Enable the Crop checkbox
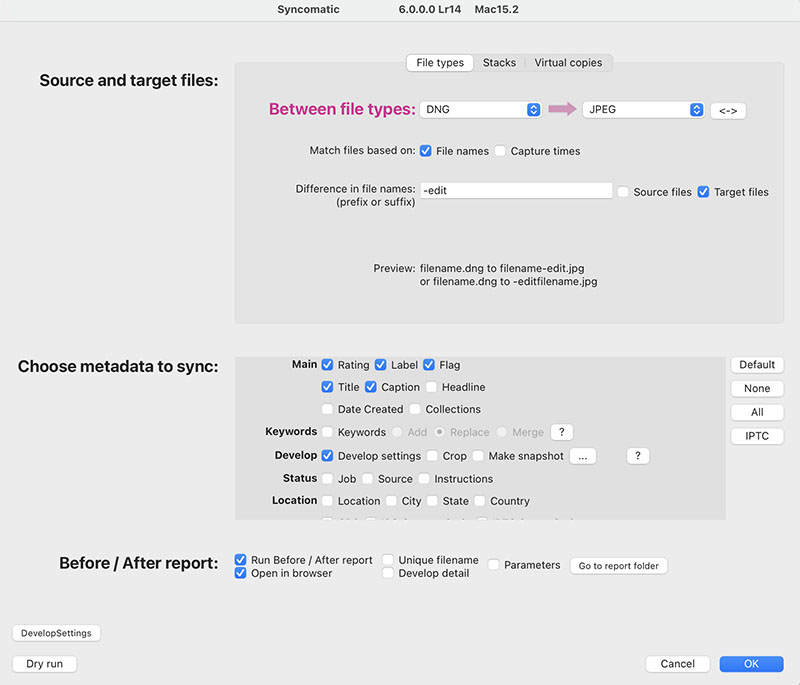Screen dimensions: 800x685 coord(432,455)
